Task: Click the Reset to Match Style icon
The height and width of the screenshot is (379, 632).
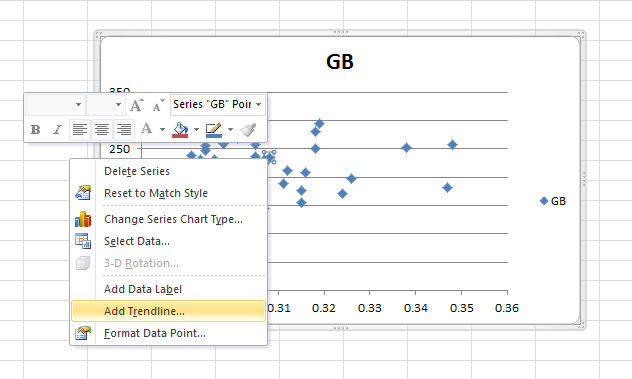Action: (83, 193)
